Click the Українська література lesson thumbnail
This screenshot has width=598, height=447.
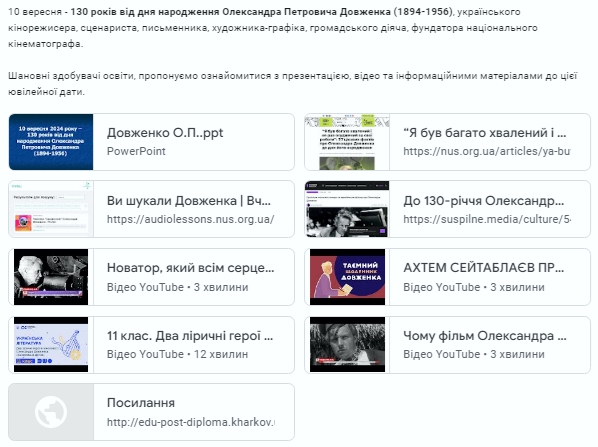click(51, 344)
